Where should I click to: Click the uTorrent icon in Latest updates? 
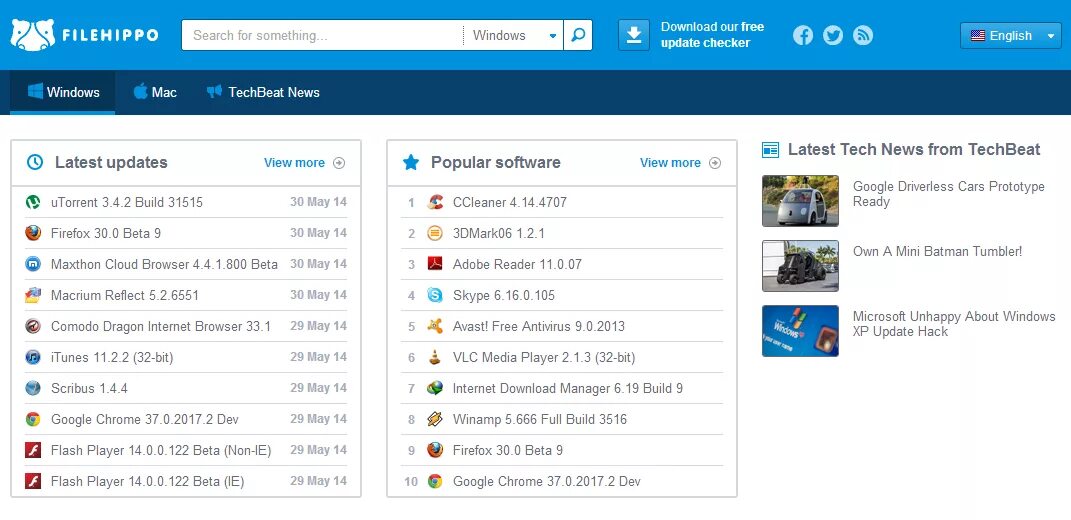(33, 202)
